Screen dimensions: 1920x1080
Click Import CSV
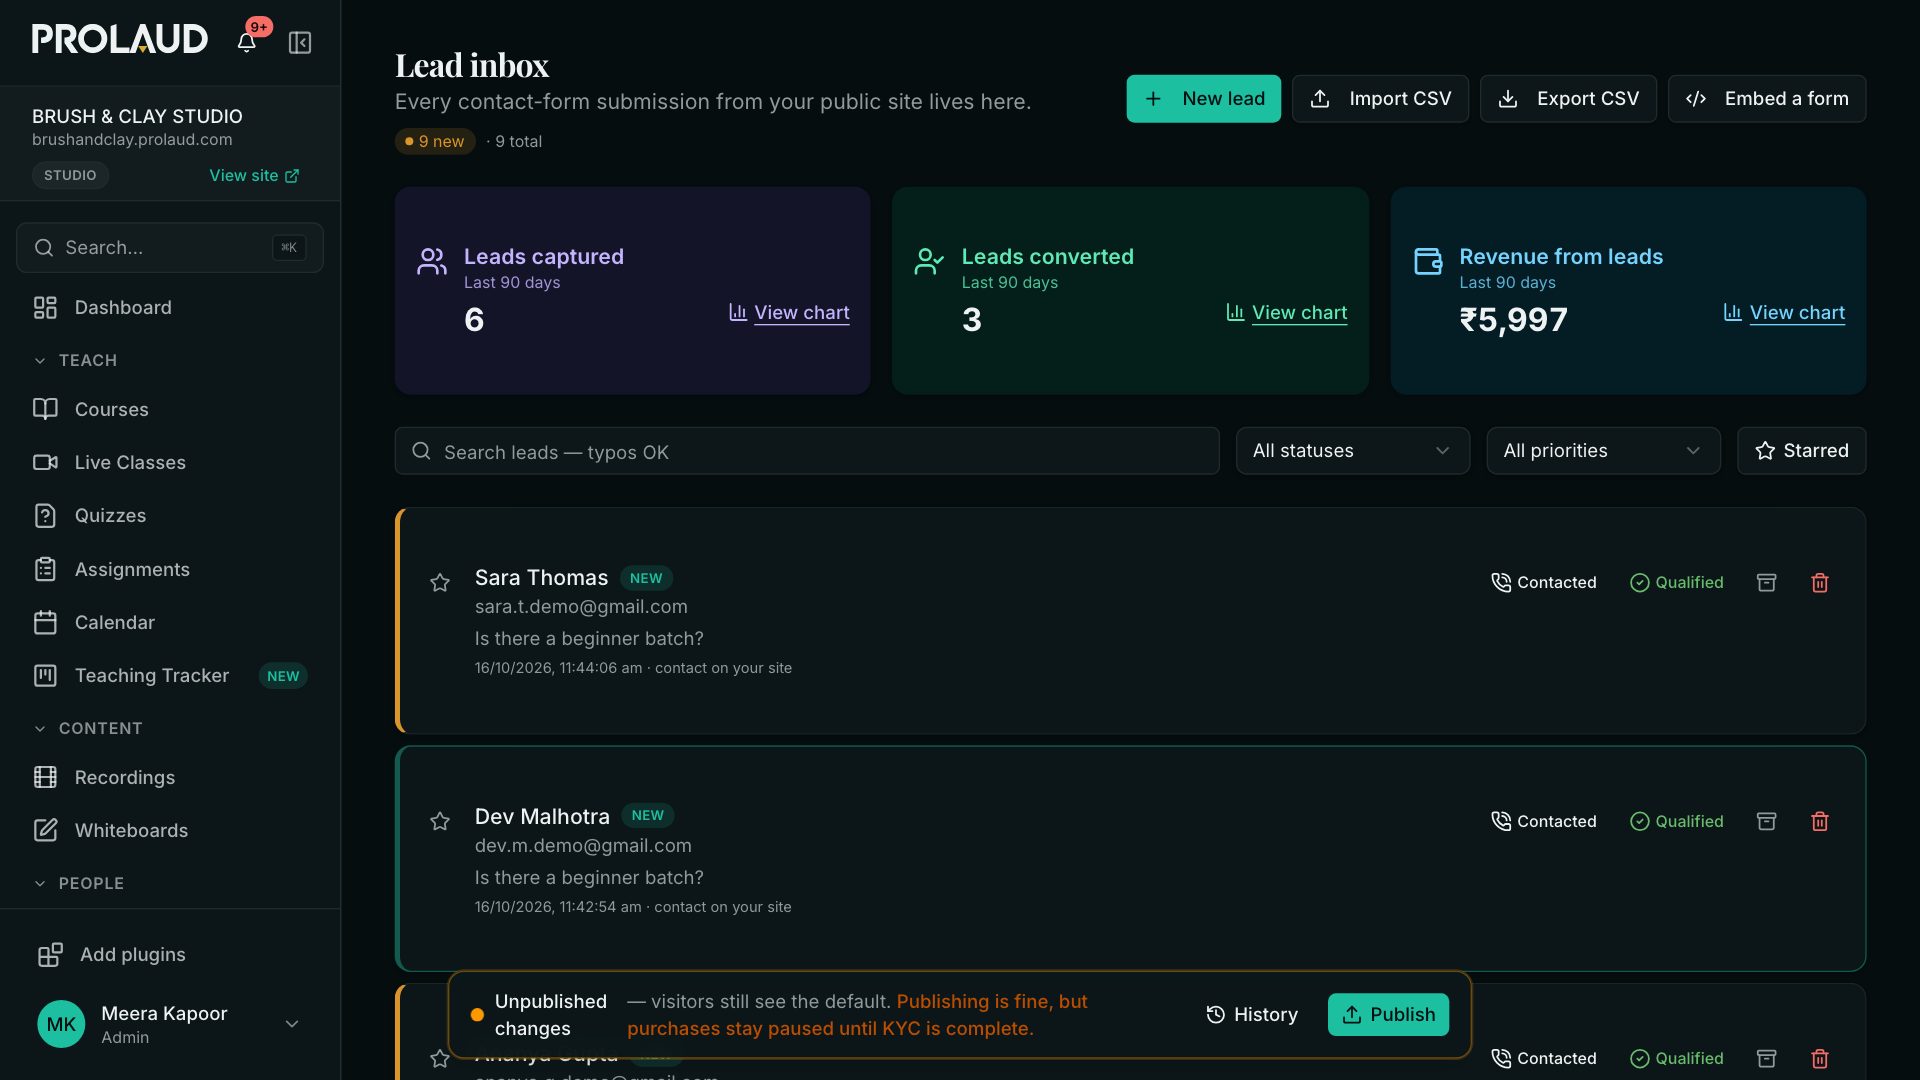click(1380, 99)
